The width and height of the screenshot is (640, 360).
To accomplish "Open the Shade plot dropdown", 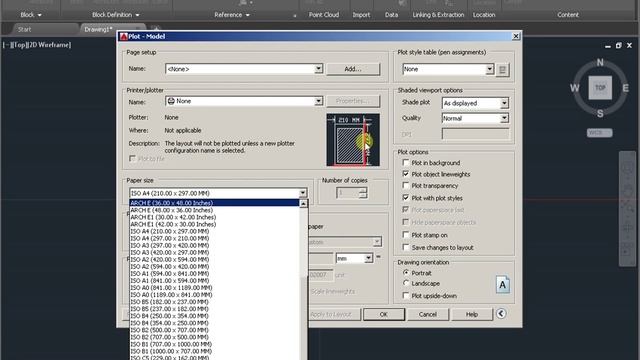I will [x=504, y=103].
